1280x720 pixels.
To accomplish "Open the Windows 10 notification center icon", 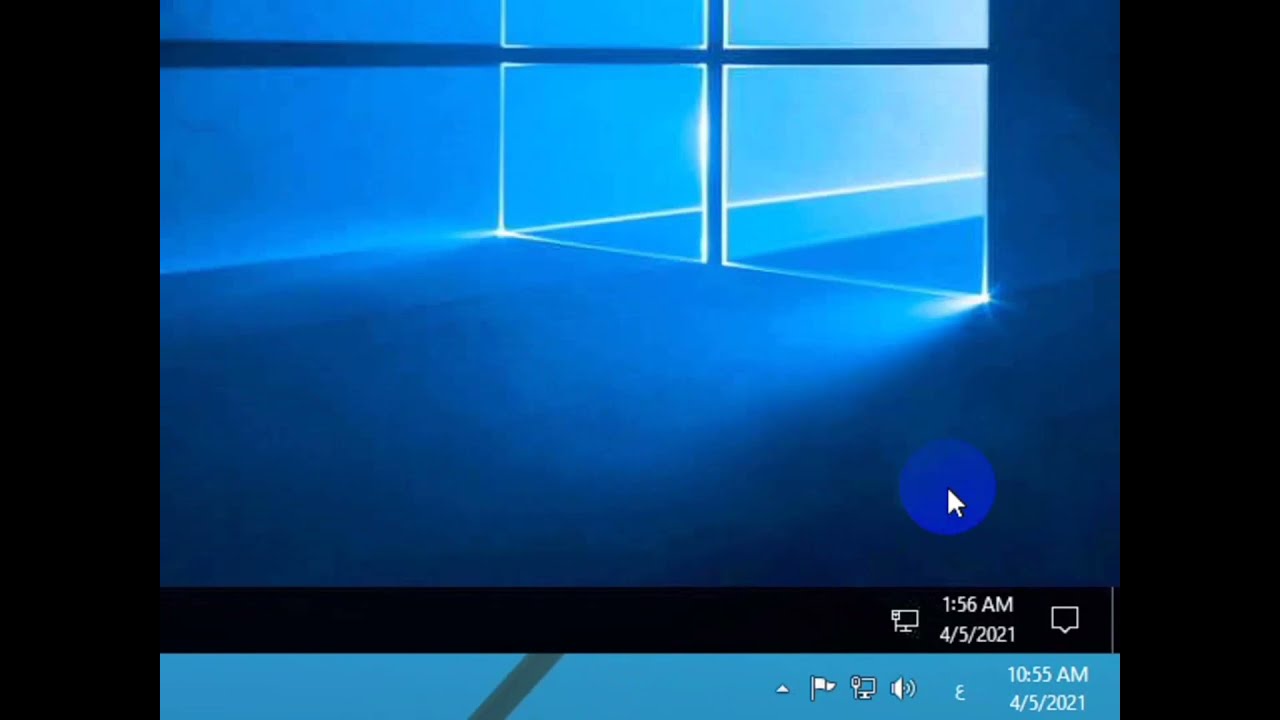I will coord(1065,620).
